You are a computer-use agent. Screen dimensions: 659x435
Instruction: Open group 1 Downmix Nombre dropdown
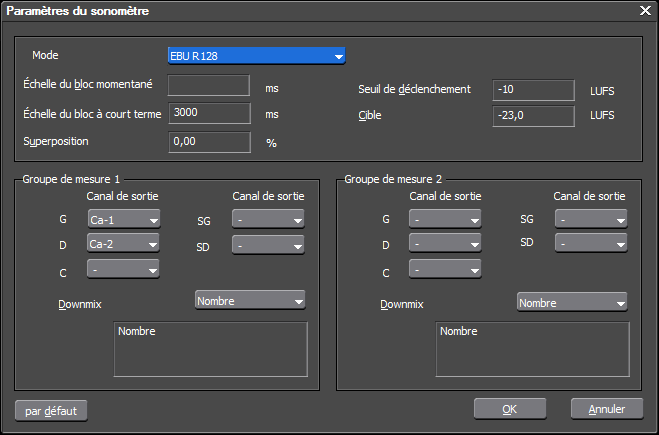[x=250, y=301]
